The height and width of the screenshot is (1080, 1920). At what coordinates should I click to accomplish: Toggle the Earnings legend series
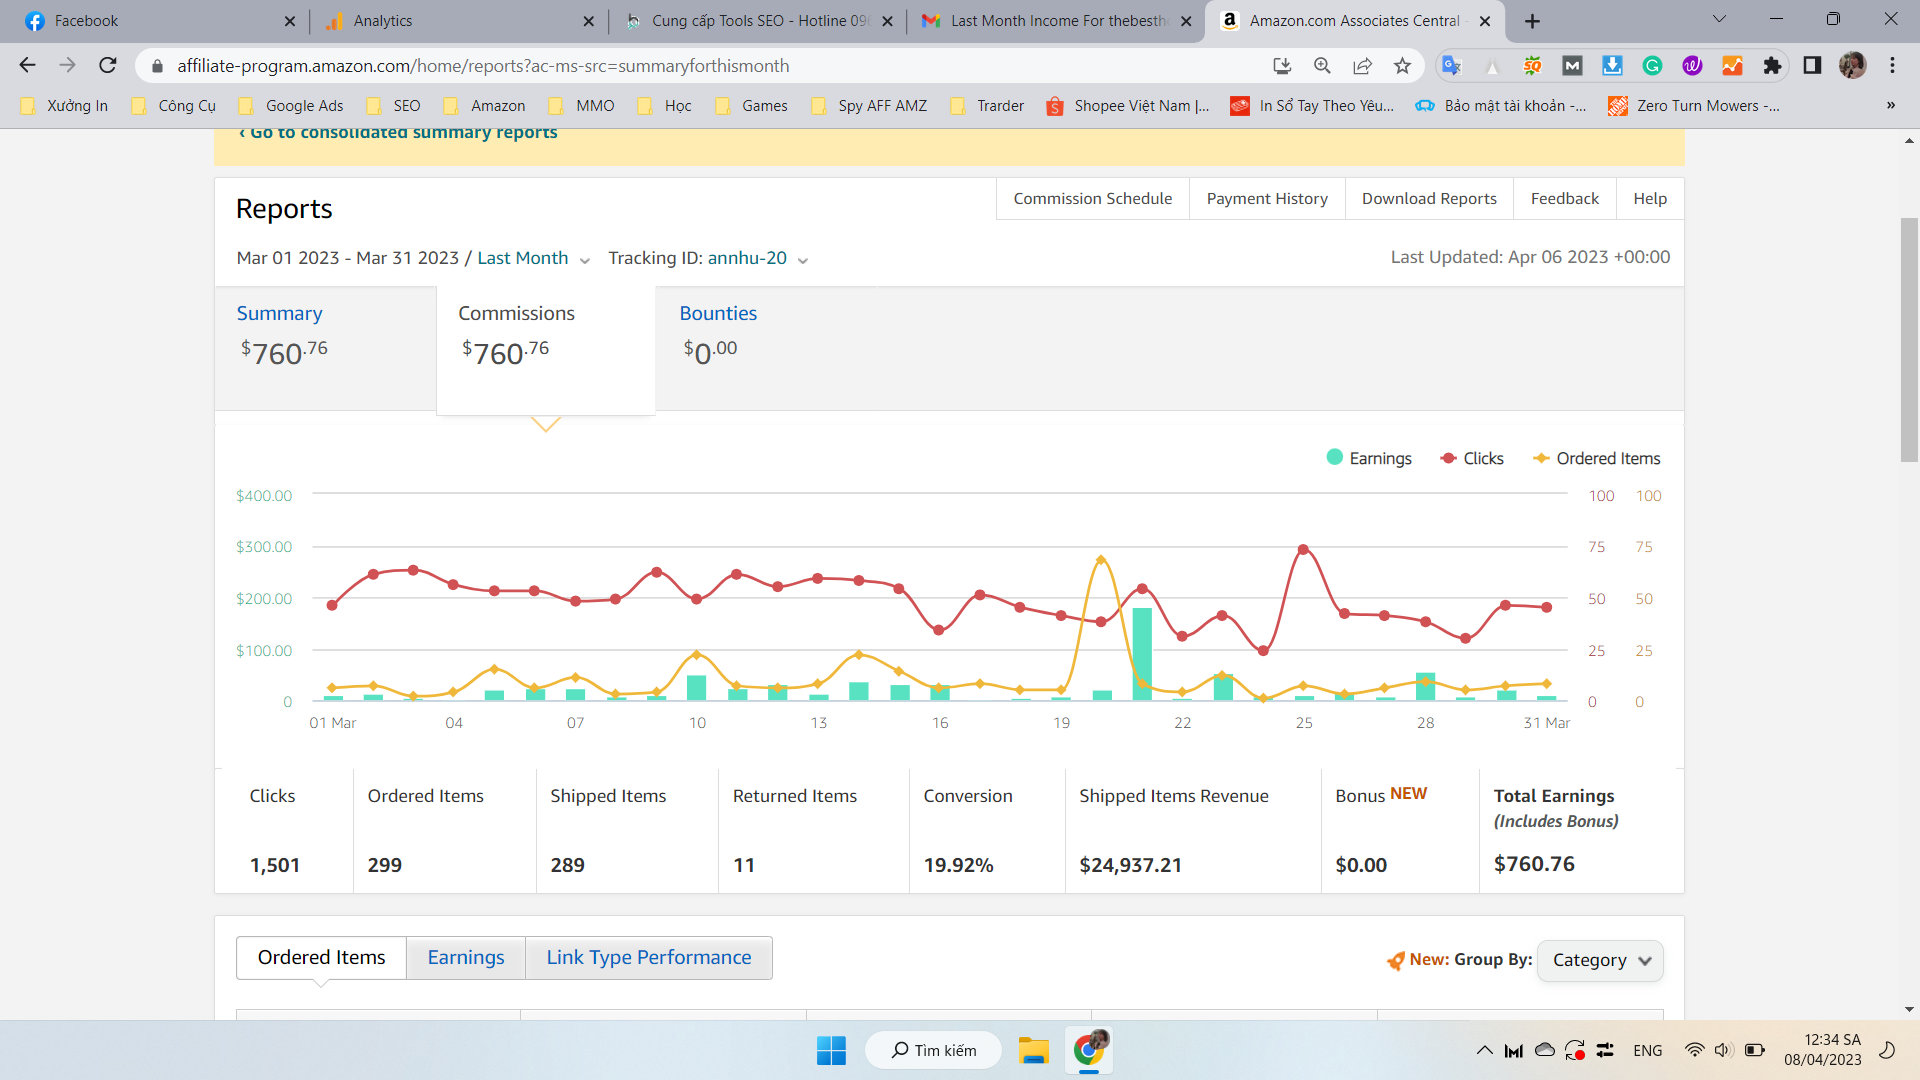(x=1369, y=458)
